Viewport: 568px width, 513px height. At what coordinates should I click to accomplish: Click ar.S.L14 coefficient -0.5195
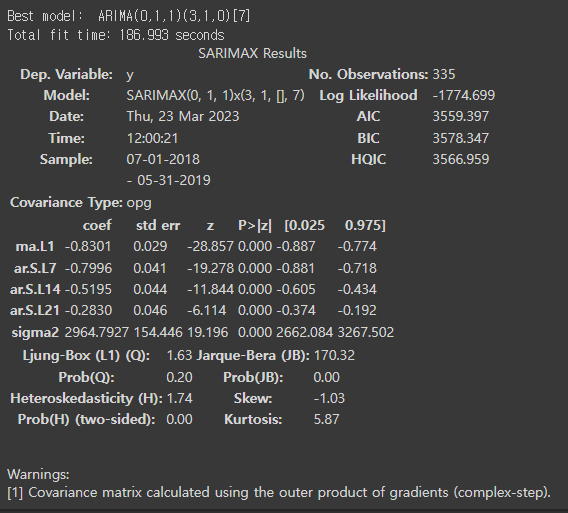pos(88,289)
